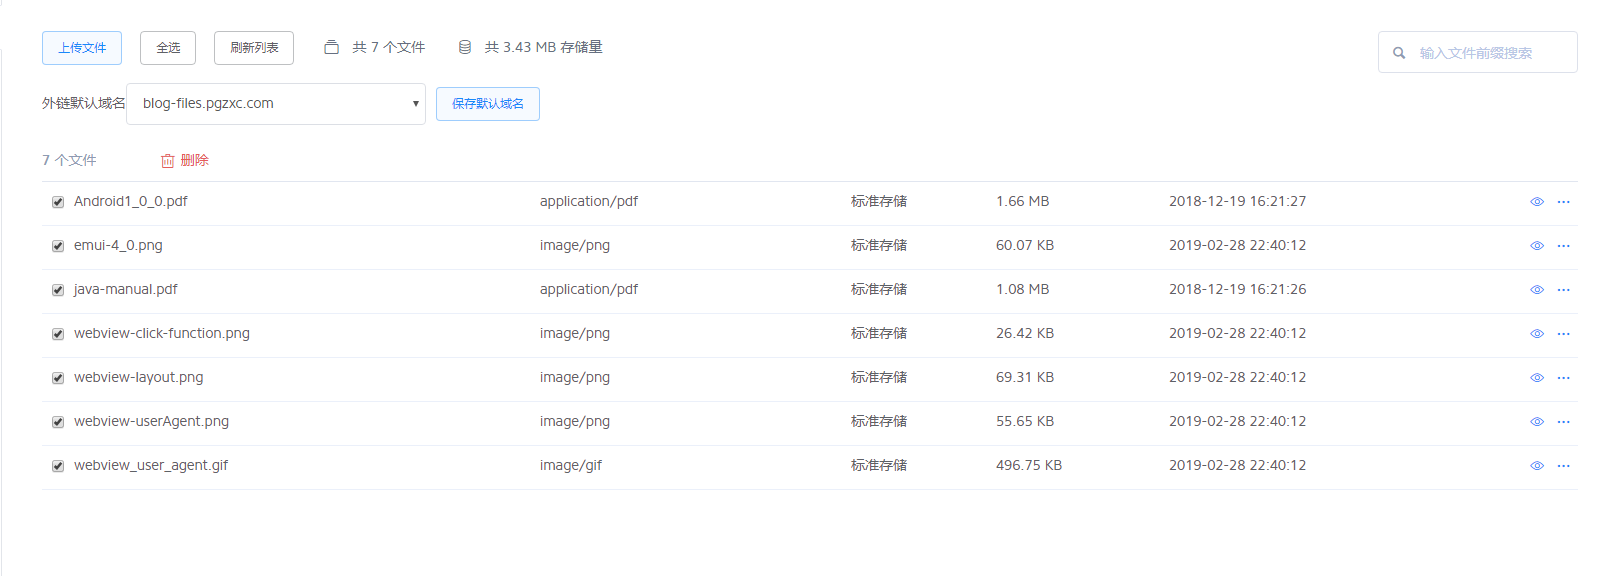Click the eye preview icon for Android1_0_0.pdf
1606x576 pixels.
point(1536,202)
